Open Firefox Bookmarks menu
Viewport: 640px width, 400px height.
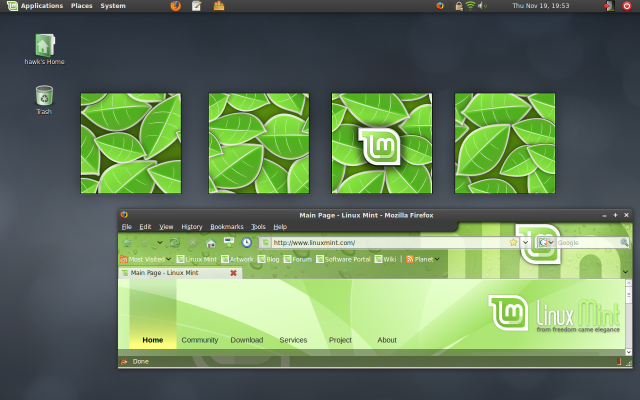[x=227, y=227]
